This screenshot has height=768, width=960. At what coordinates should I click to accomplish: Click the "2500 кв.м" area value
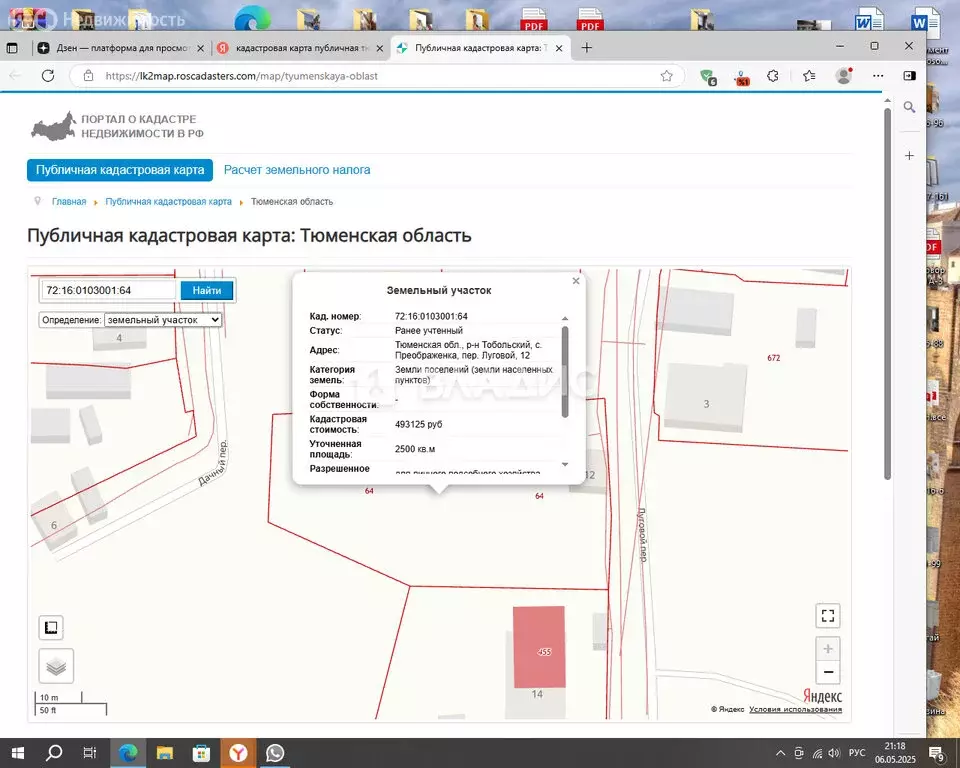tap(415, 449)
